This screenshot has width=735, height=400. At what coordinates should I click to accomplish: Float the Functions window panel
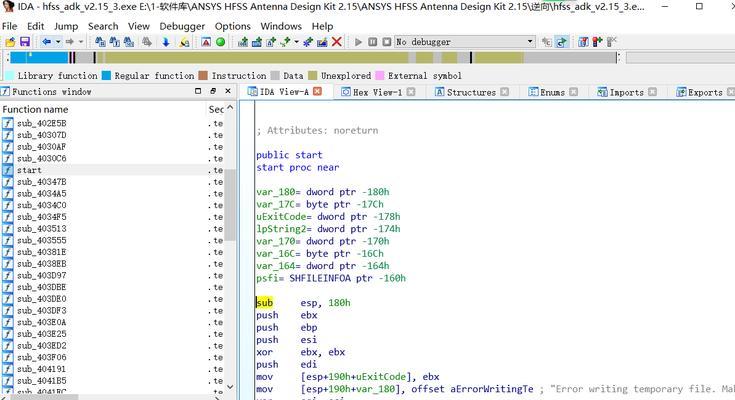coord(213,91)
